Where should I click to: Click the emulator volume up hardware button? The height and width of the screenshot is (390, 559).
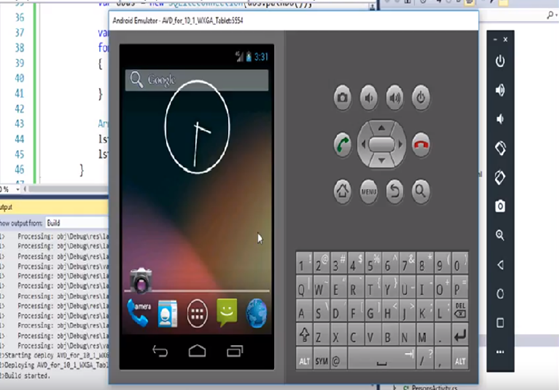point(395,97)
